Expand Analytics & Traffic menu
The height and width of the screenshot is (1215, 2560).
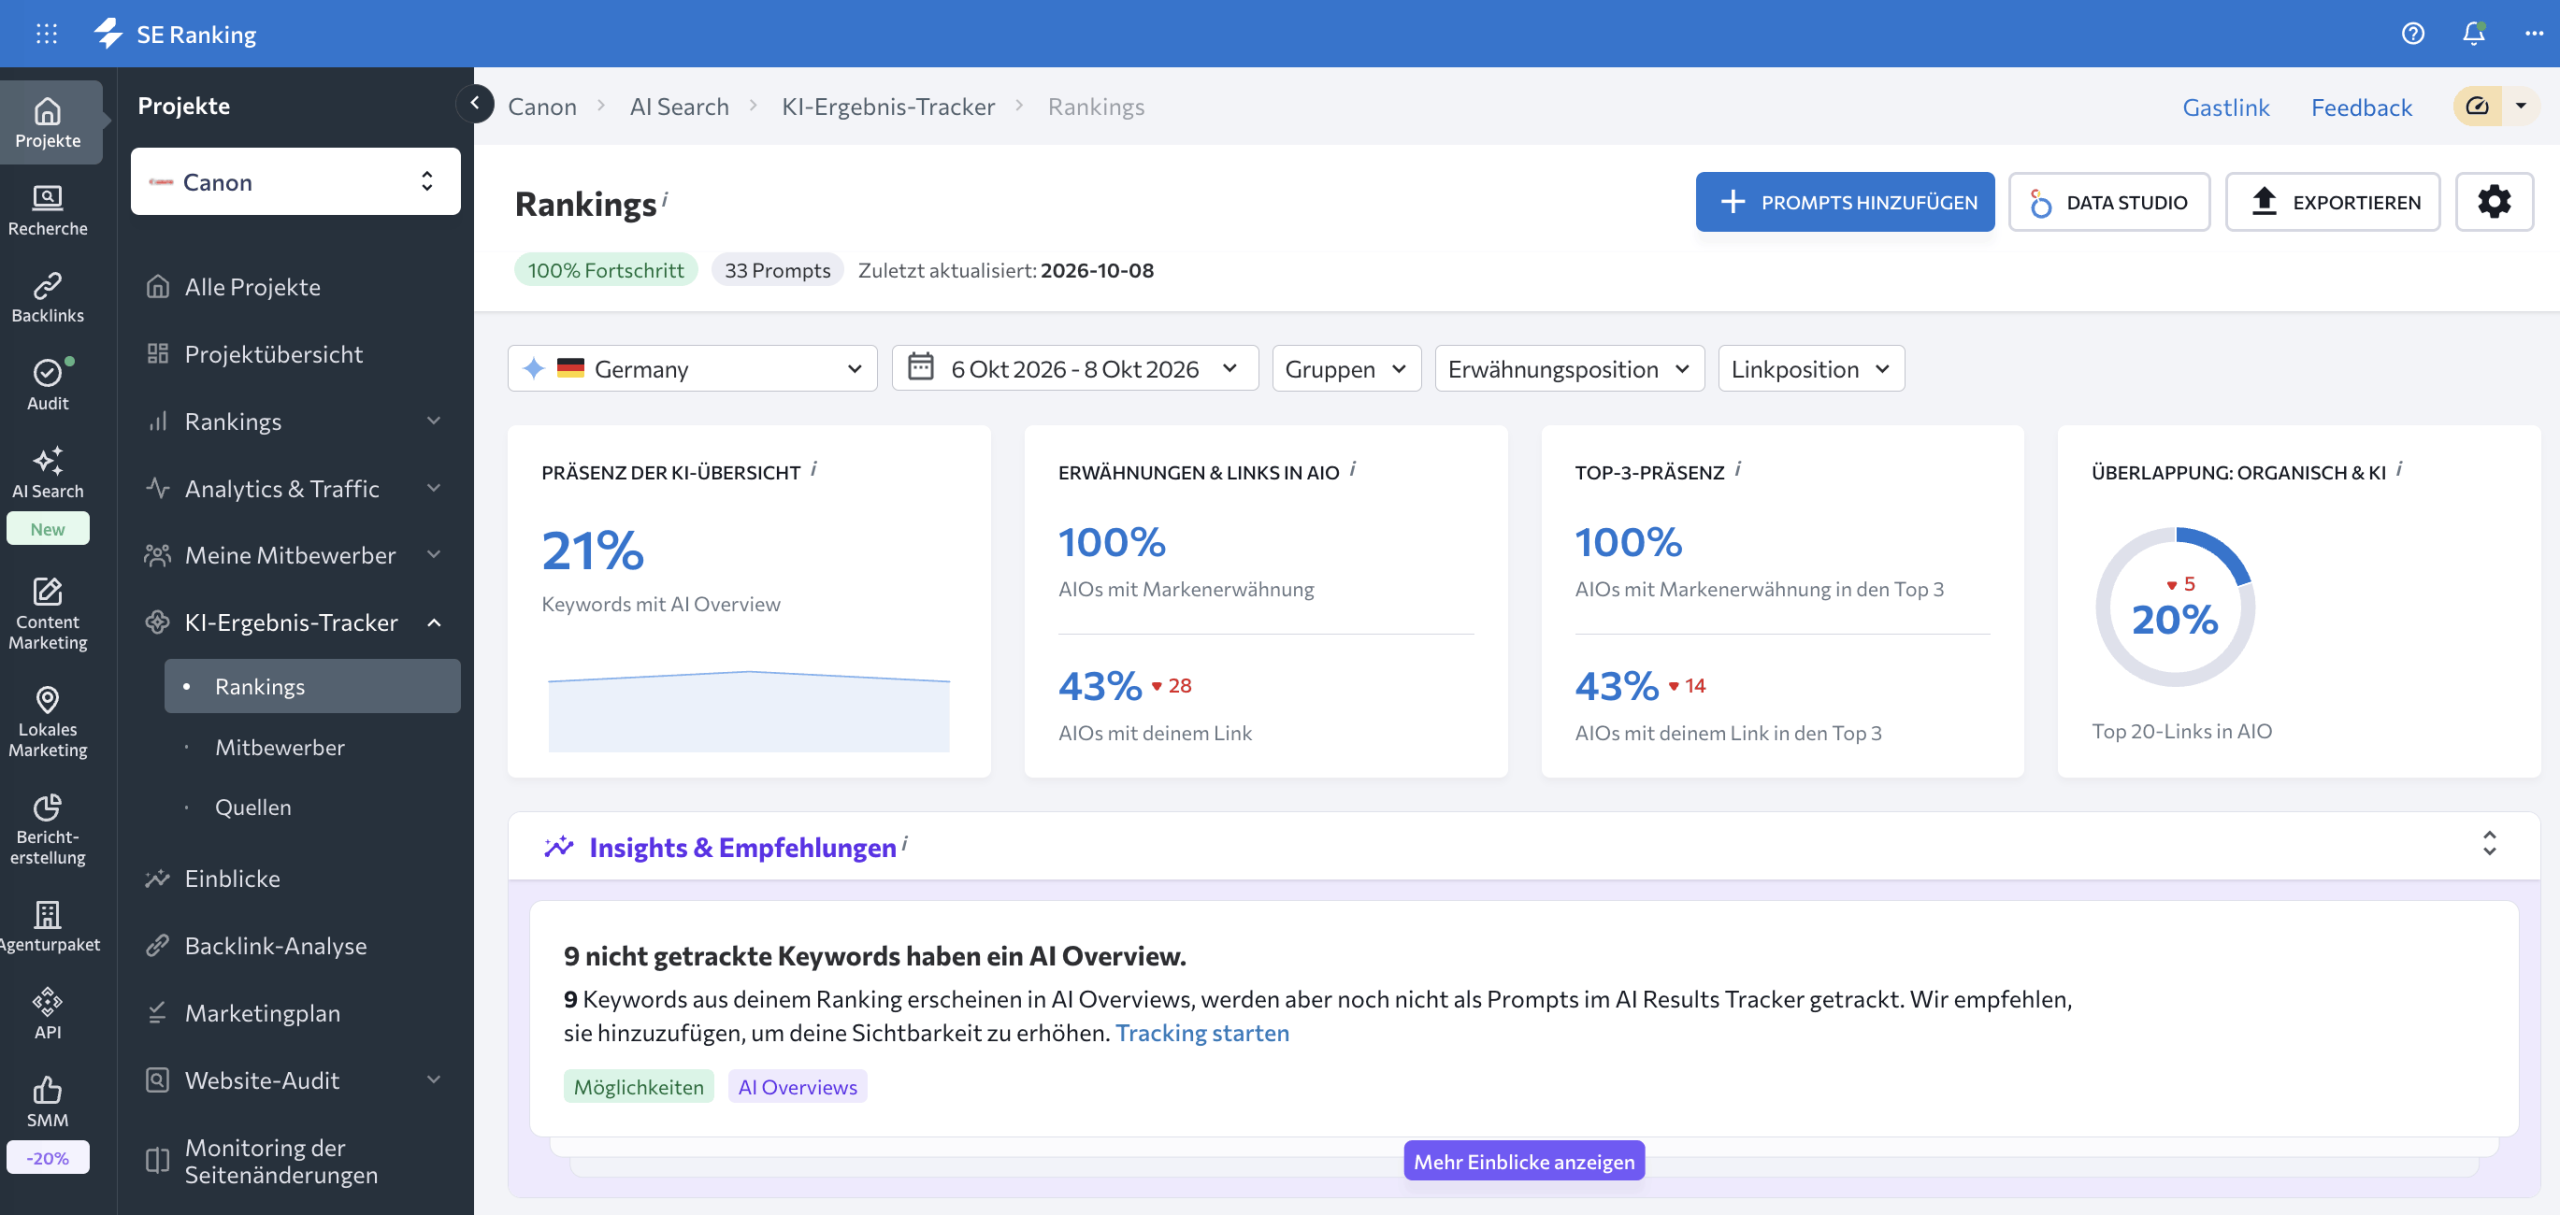pos(434,488)
